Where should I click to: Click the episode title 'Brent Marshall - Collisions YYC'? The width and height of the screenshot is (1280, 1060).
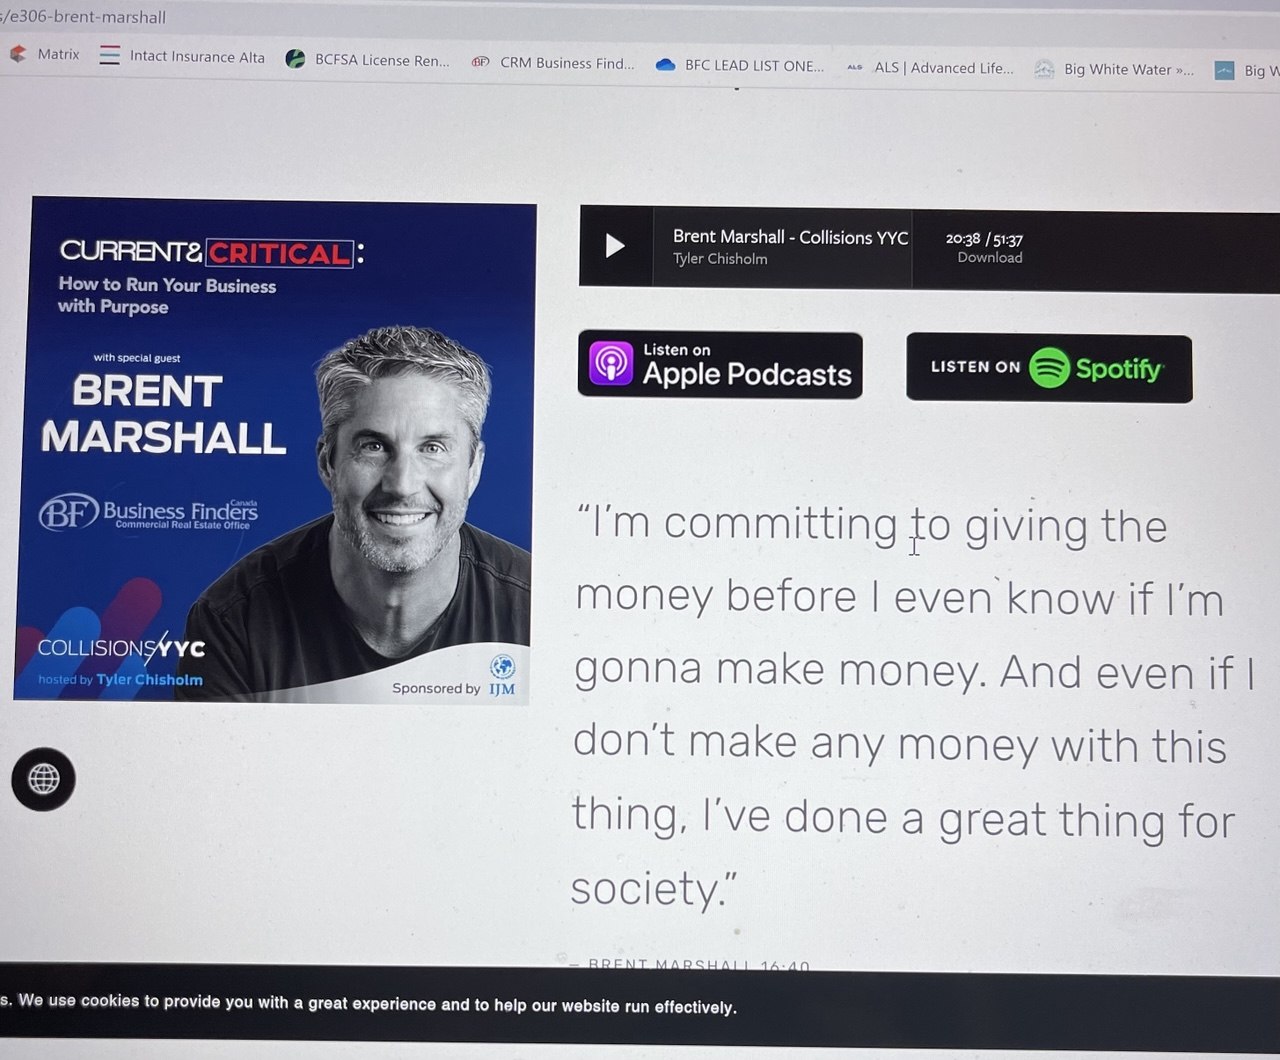[x=790, y=237]
